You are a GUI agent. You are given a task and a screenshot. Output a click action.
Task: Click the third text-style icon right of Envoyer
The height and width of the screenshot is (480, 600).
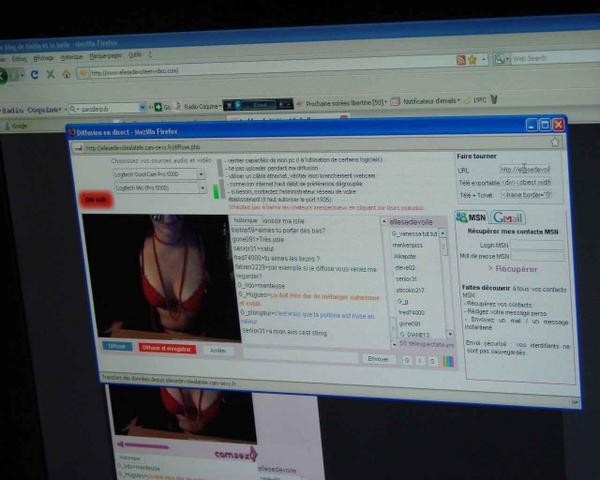[432, 361]
